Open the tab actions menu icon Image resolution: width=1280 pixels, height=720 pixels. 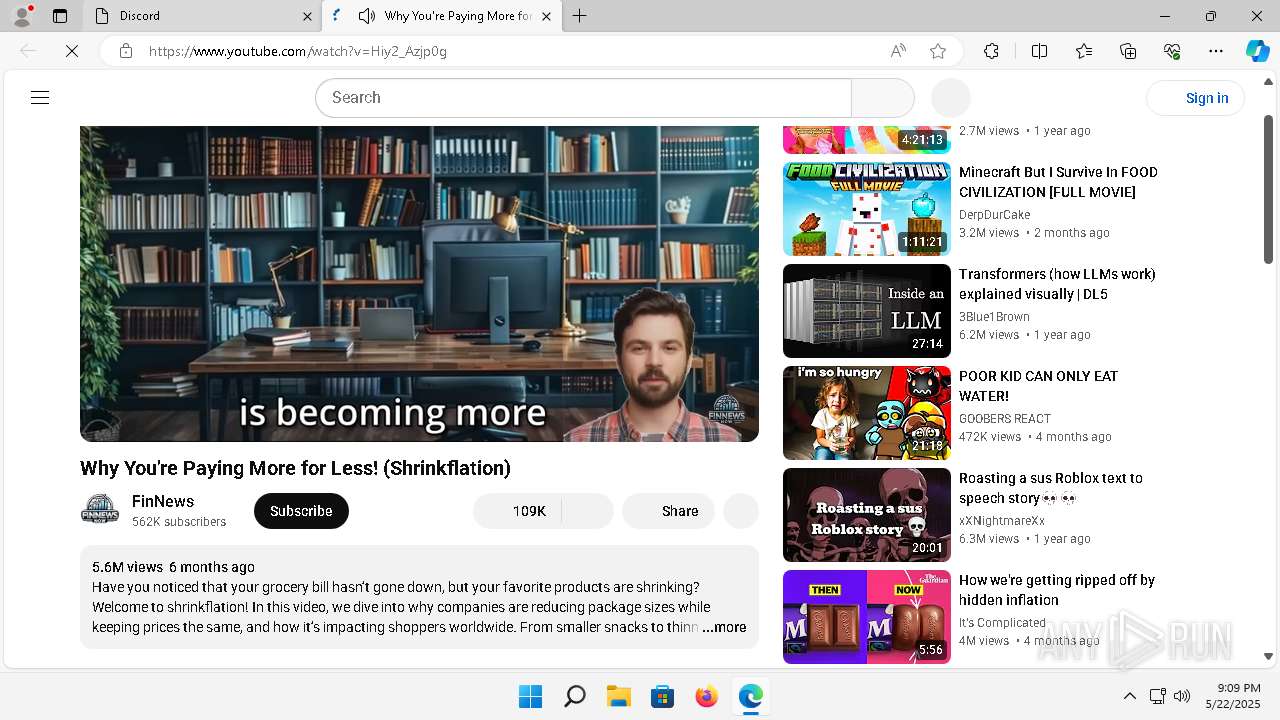tap(60, 16)
